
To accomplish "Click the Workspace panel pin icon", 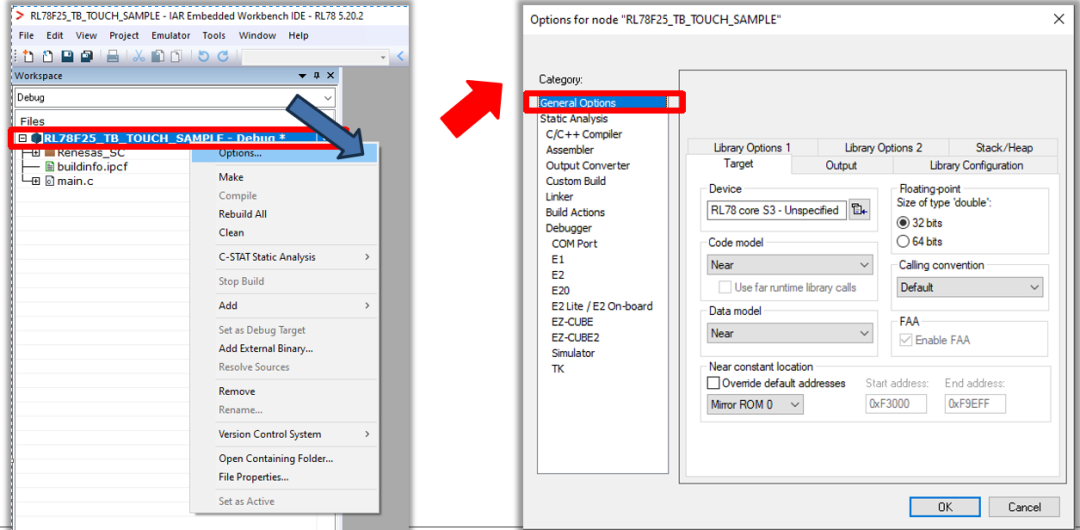I will pos(317,76).
